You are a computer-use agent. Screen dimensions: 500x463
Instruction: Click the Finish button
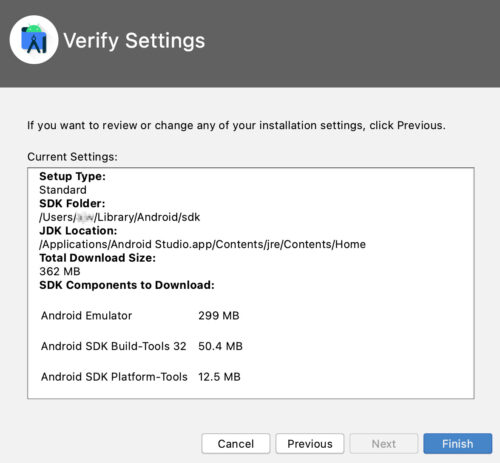point(457,444)
